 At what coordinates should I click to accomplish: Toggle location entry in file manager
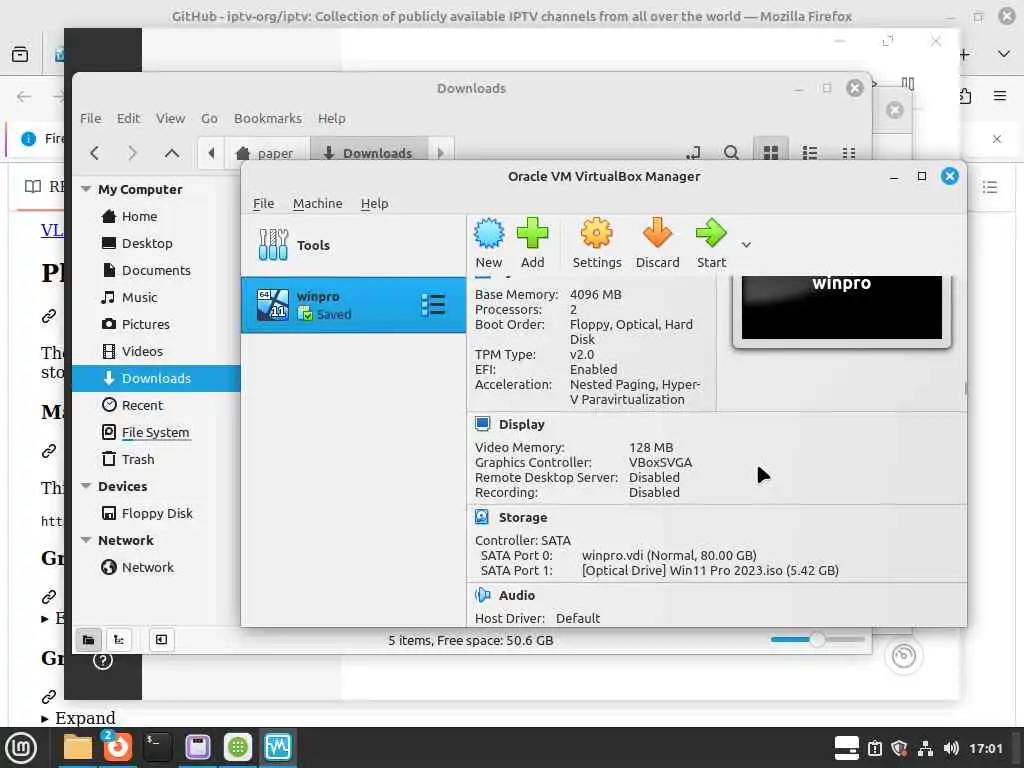tap(693, 153)
